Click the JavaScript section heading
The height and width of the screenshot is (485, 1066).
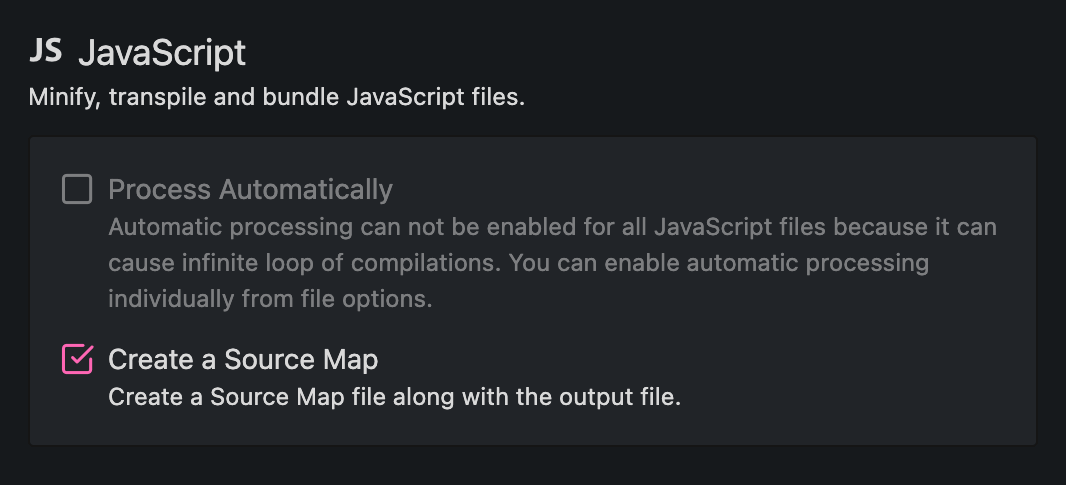point(161,53)
